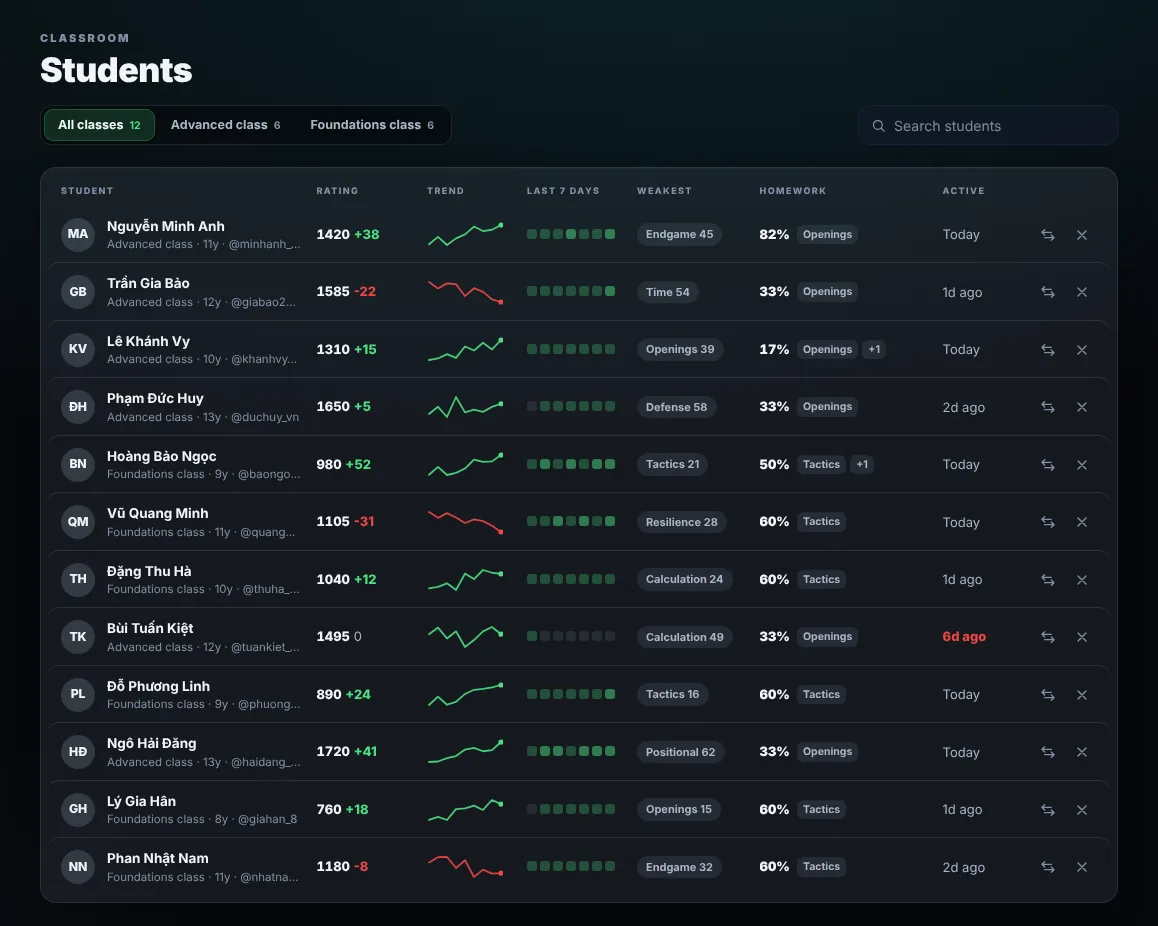The image size is (1158, 926).
Task: Click the swap arrows icon for Đỗ Phương Linh
Action: (1047, 695)
